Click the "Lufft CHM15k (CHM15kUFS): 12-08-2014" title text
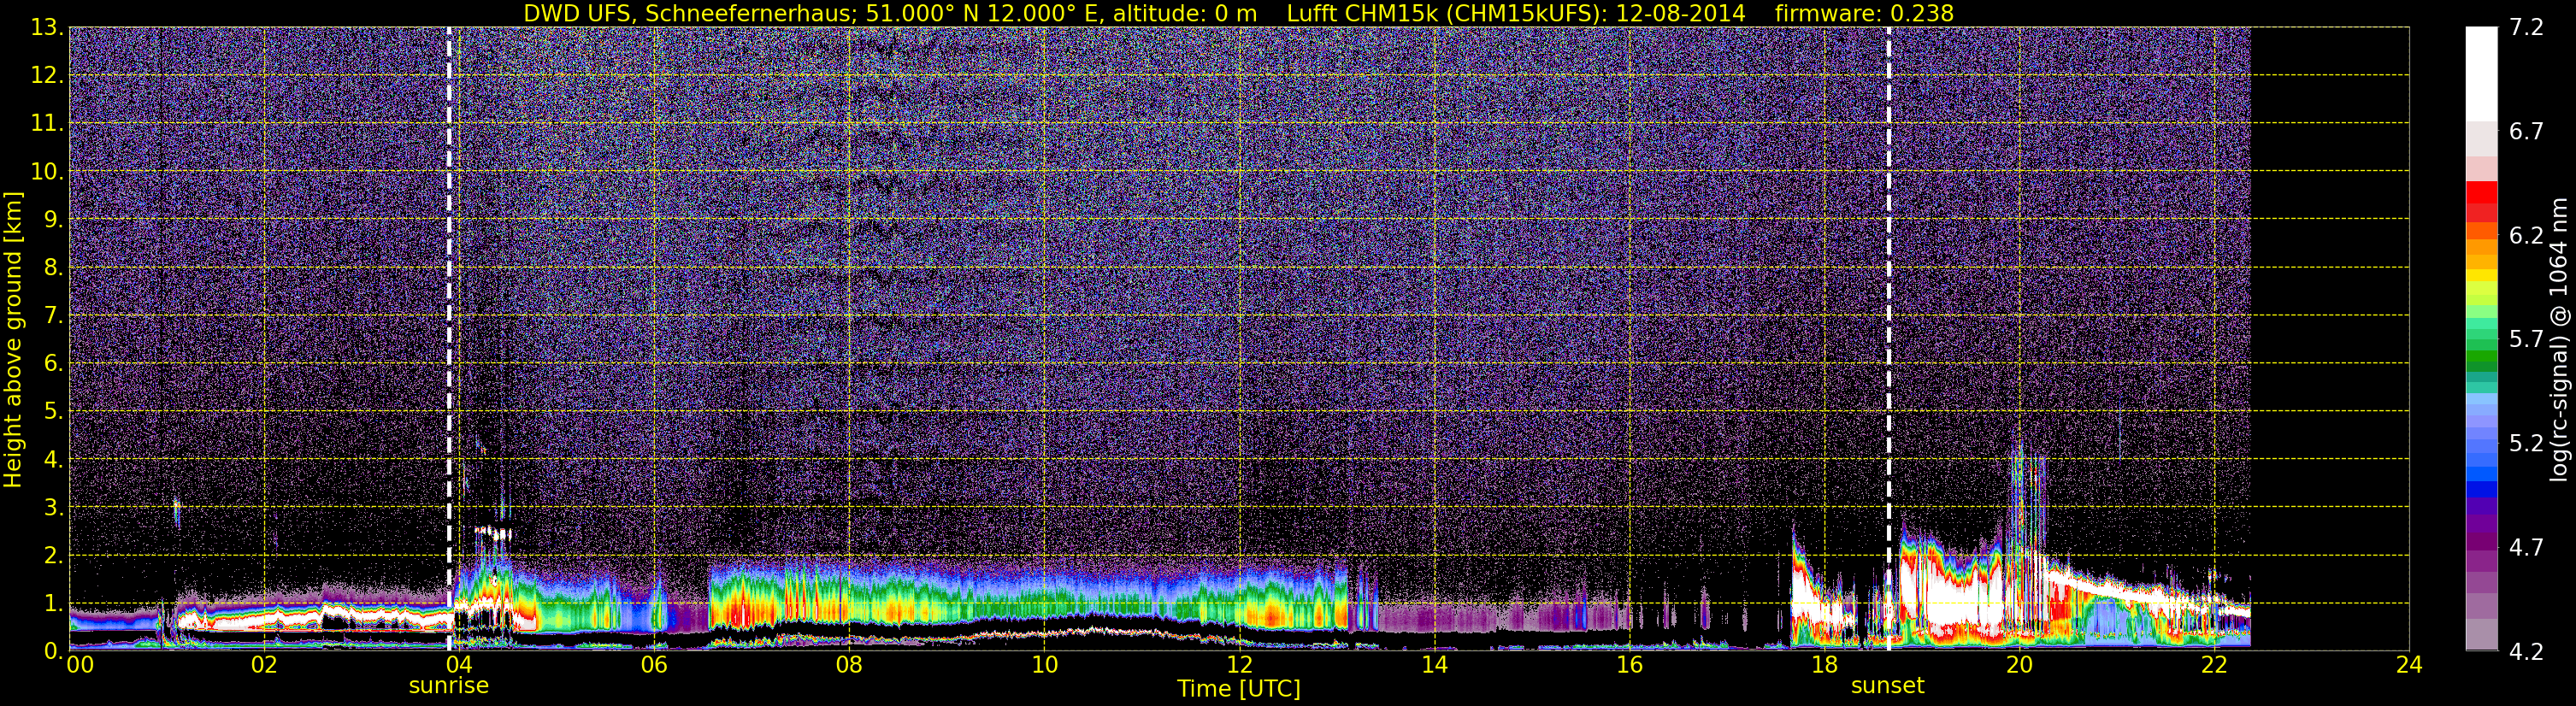The width and height of the screenshot is (2576, 706). point(1516,13)
